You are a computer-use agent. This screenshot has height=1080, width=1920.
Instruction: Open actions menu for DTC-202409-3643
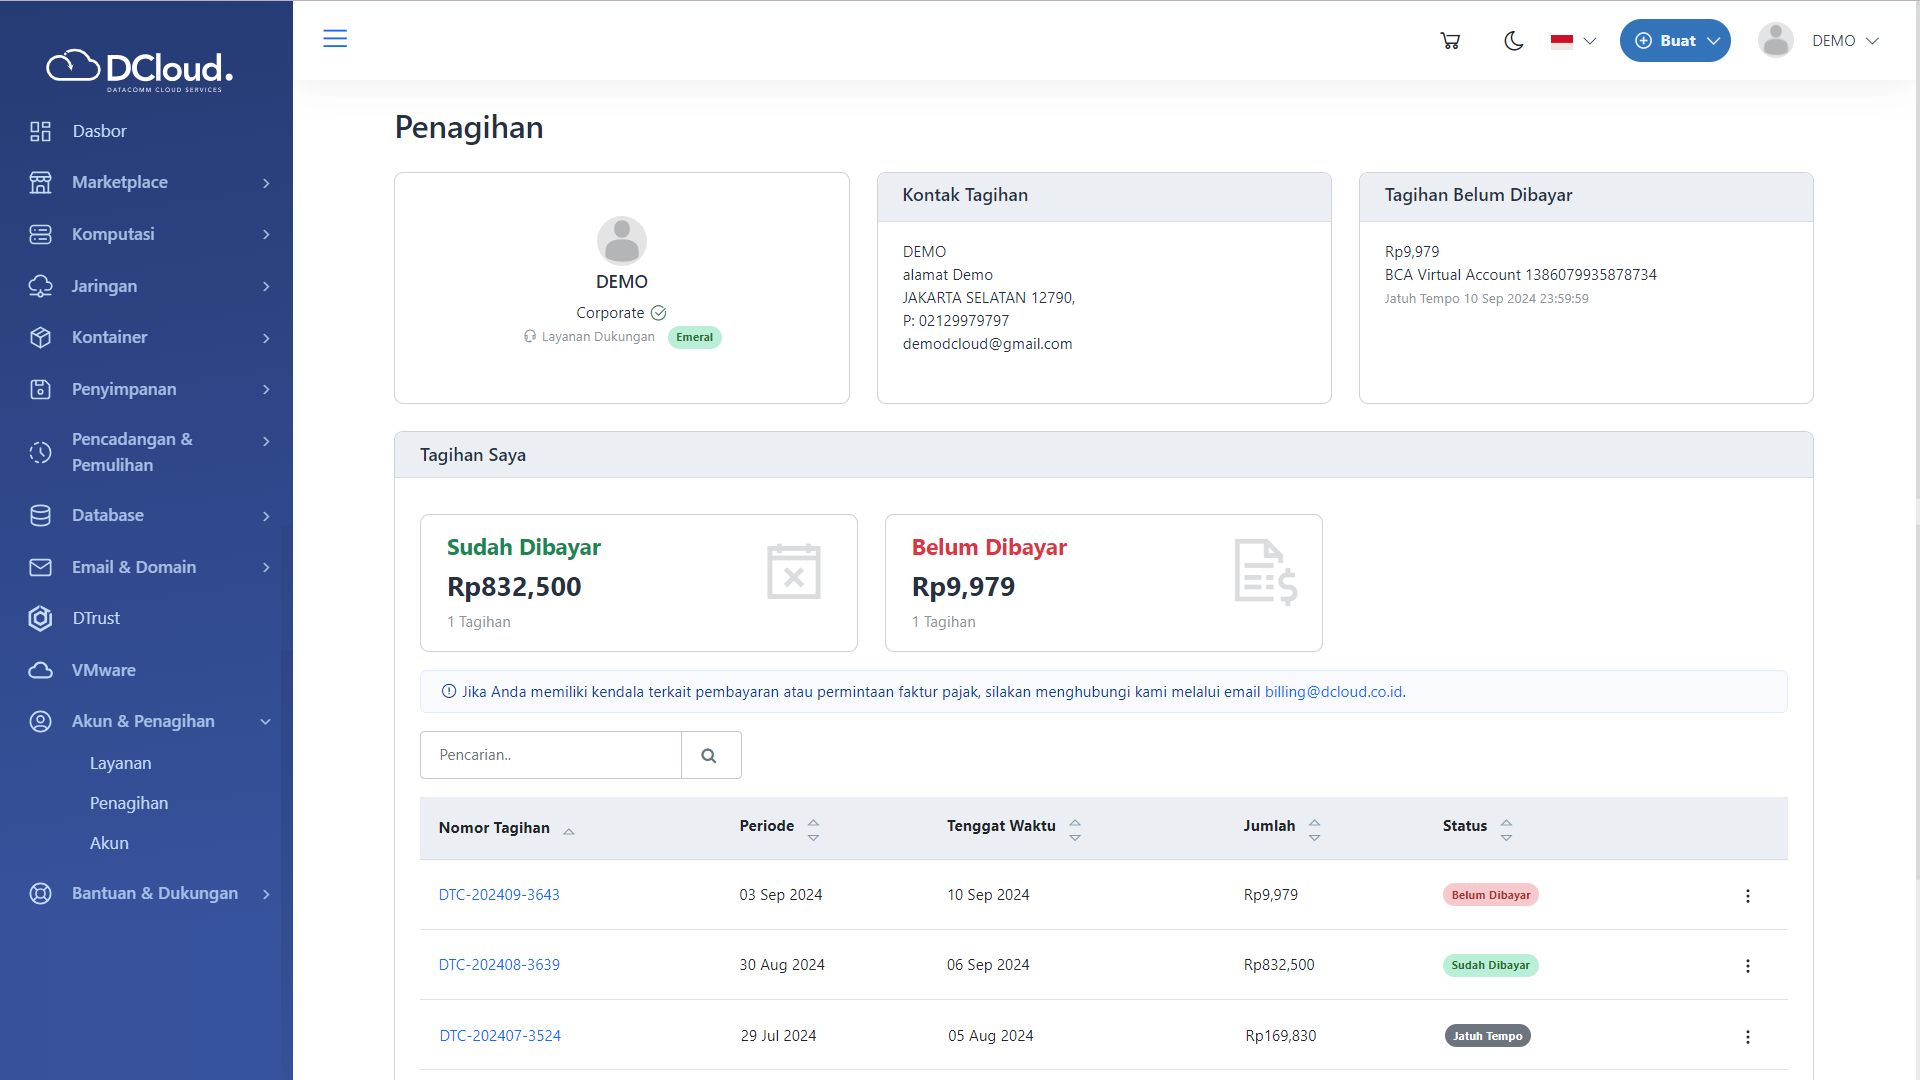[x=1747, y=896]
